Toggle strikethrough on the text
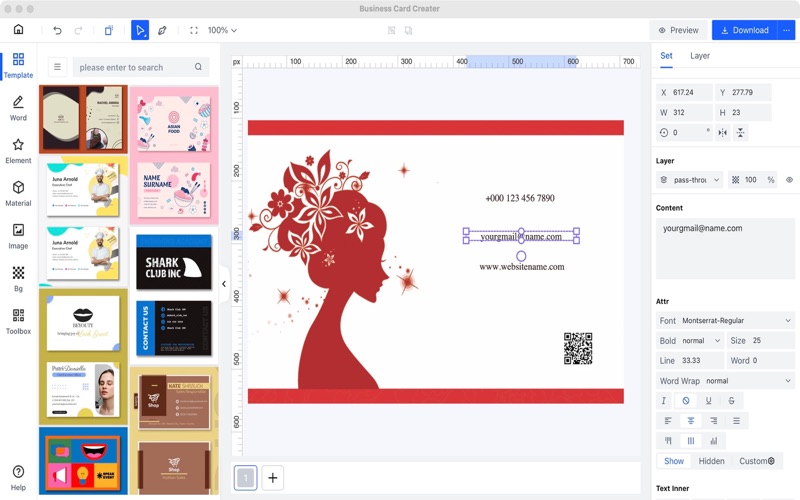The width and height of the screenshot is (800, 500). pyautogui.click(x=731, y=401)
